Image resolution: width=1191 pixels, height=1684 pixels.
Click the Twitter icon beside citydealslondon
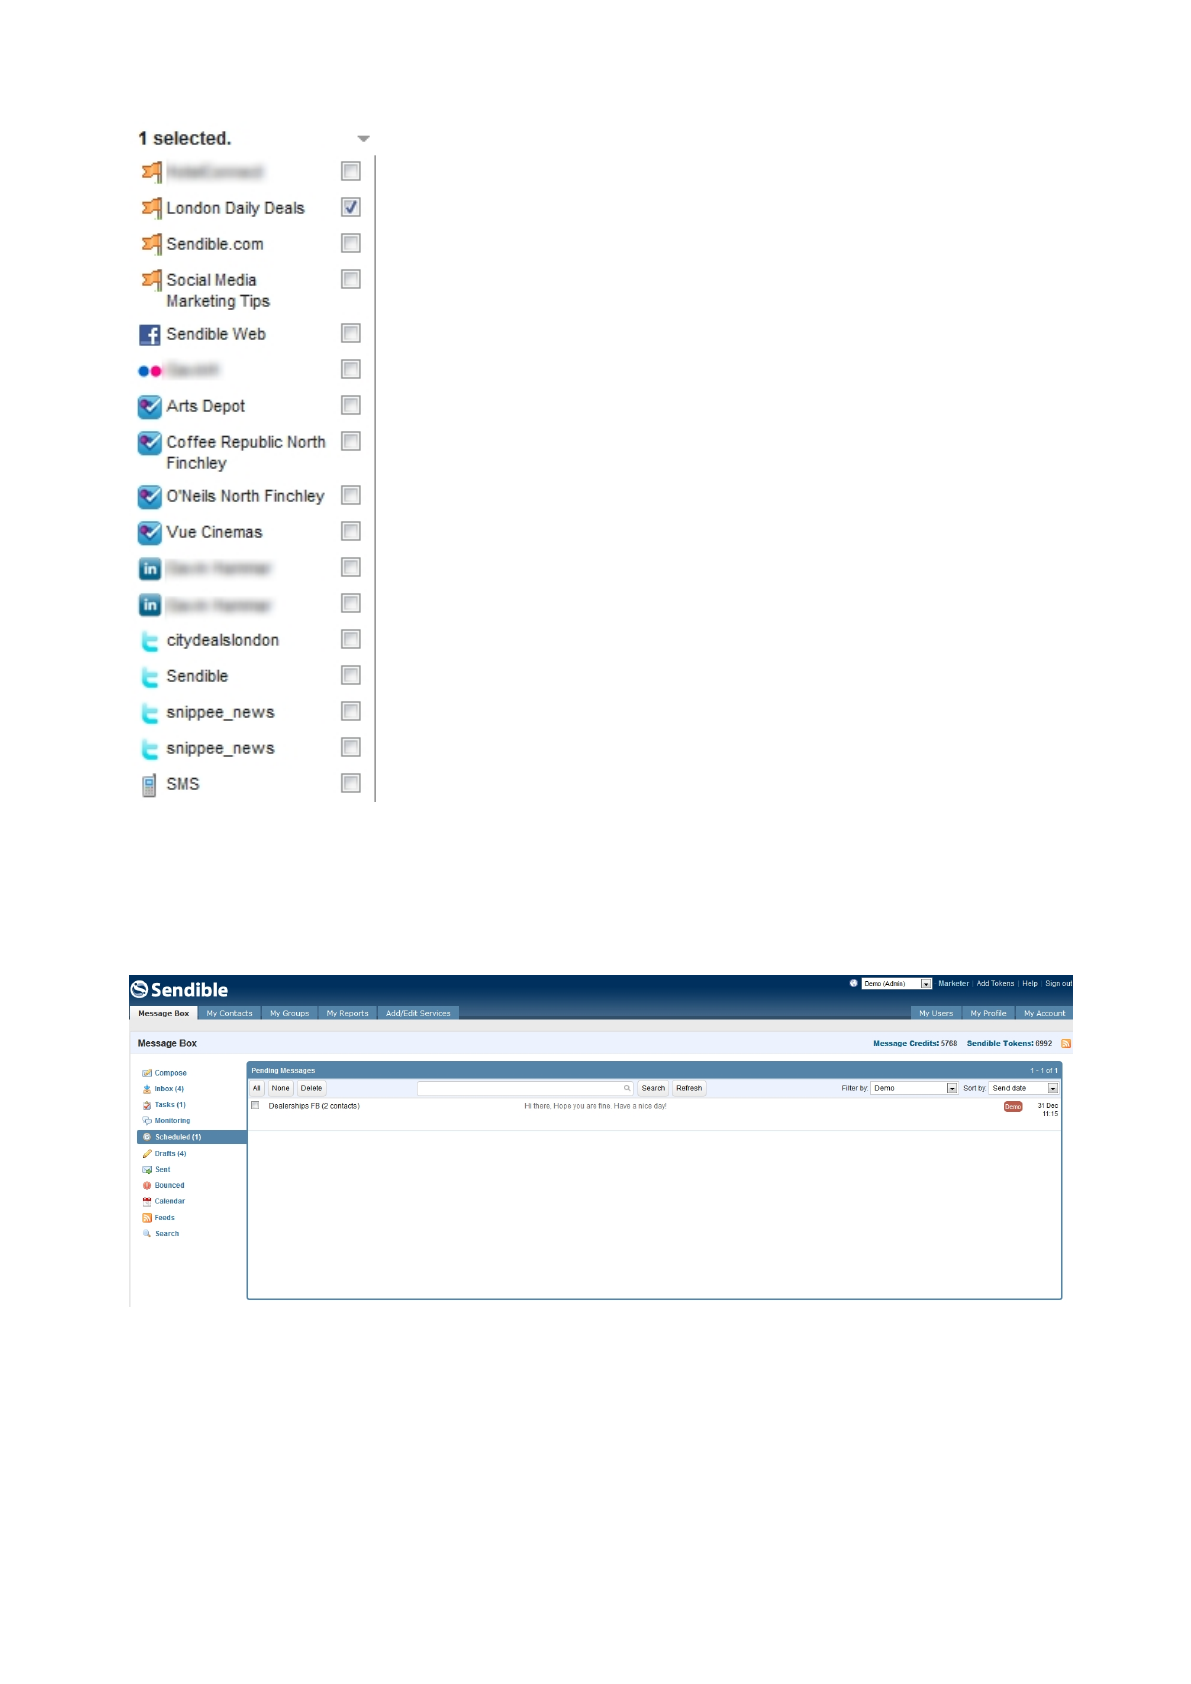(150, 641)
